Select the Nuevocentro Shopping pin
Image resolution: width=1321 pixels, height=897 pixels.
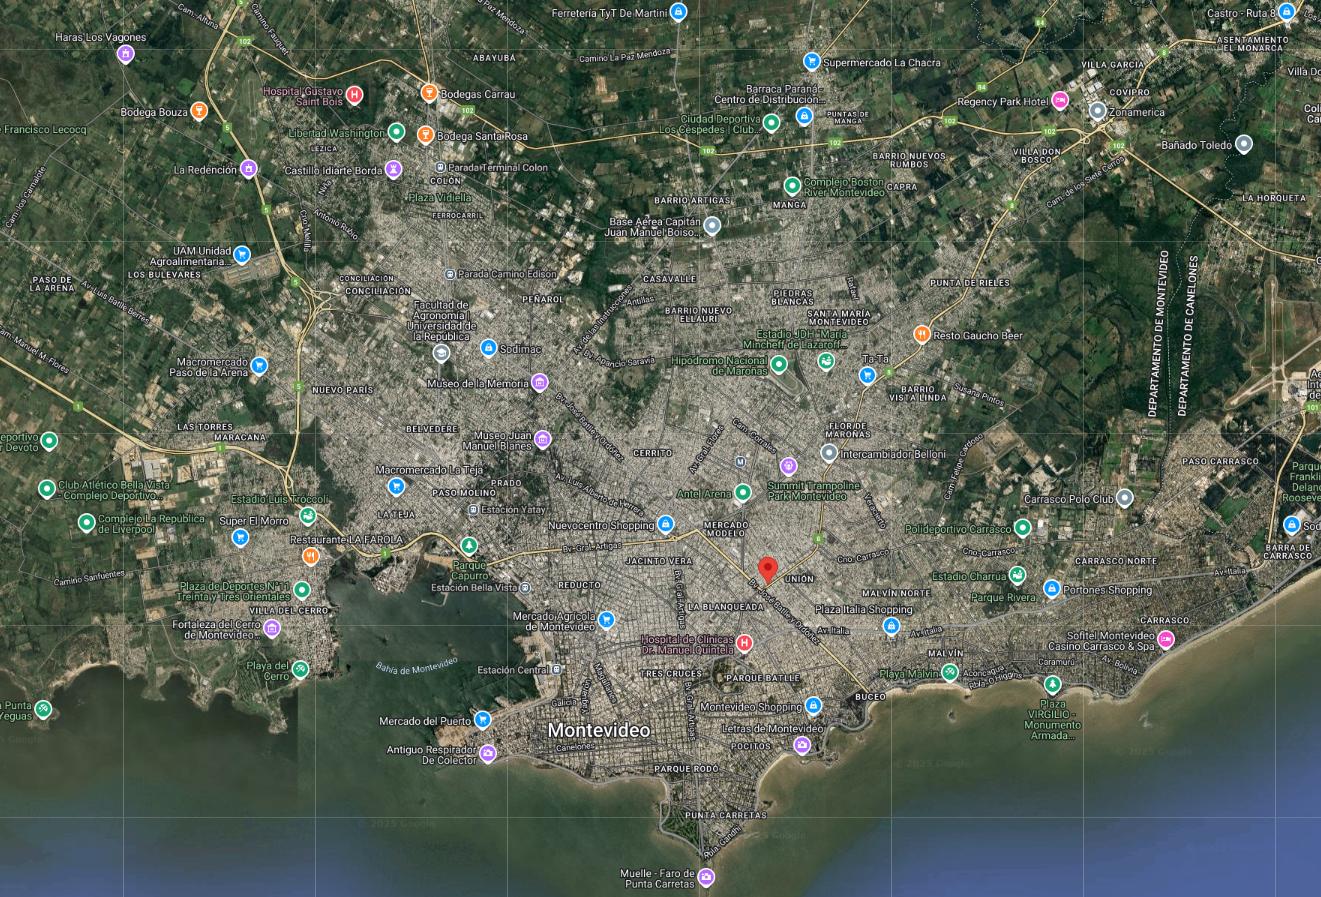(x=666, y=525)
